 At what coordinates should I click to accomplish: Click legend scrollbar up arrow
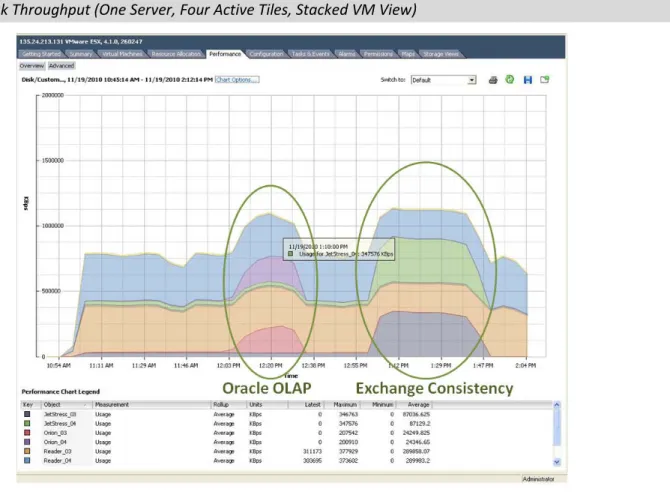point(556,404)
